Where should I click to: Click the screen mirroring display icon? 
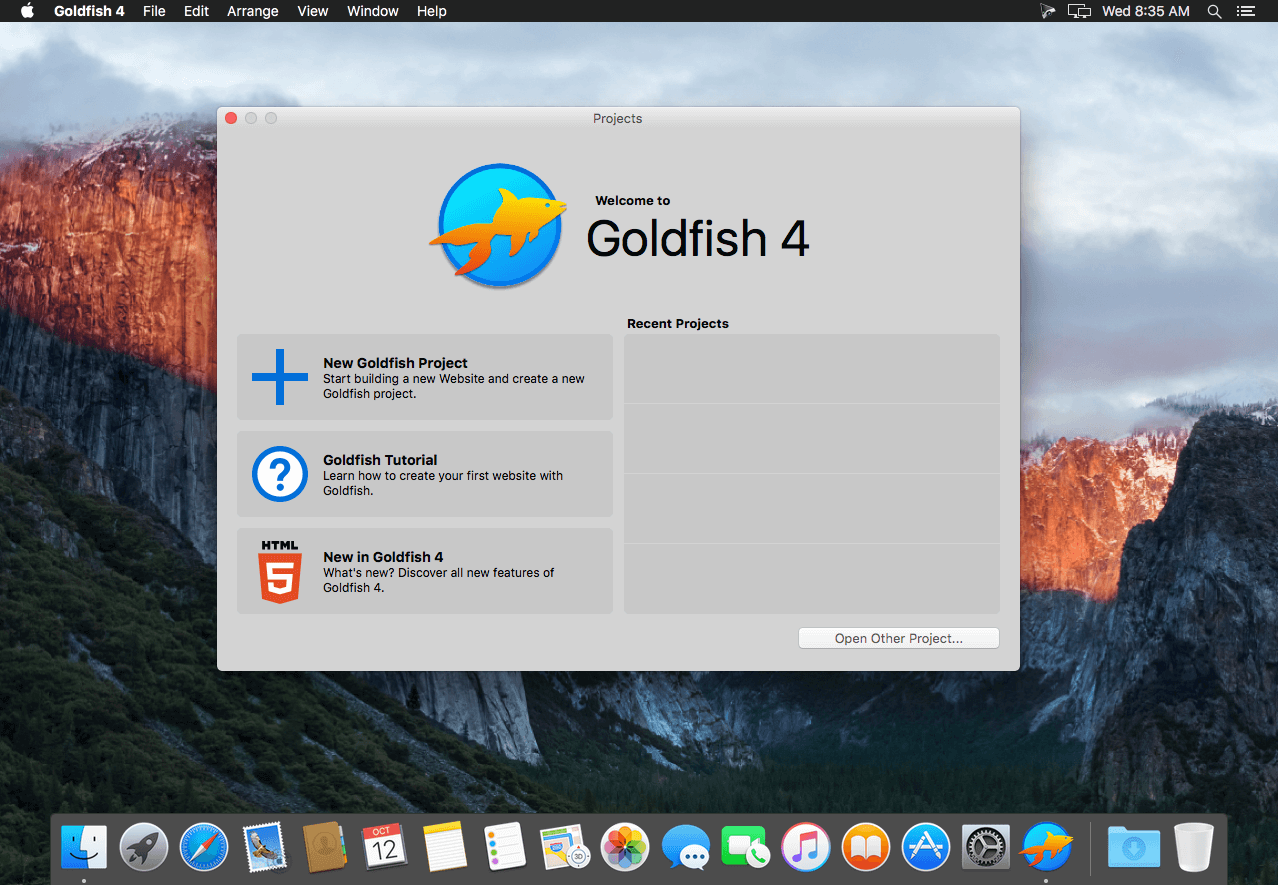pyautogui.click(x=1079, y=11)
